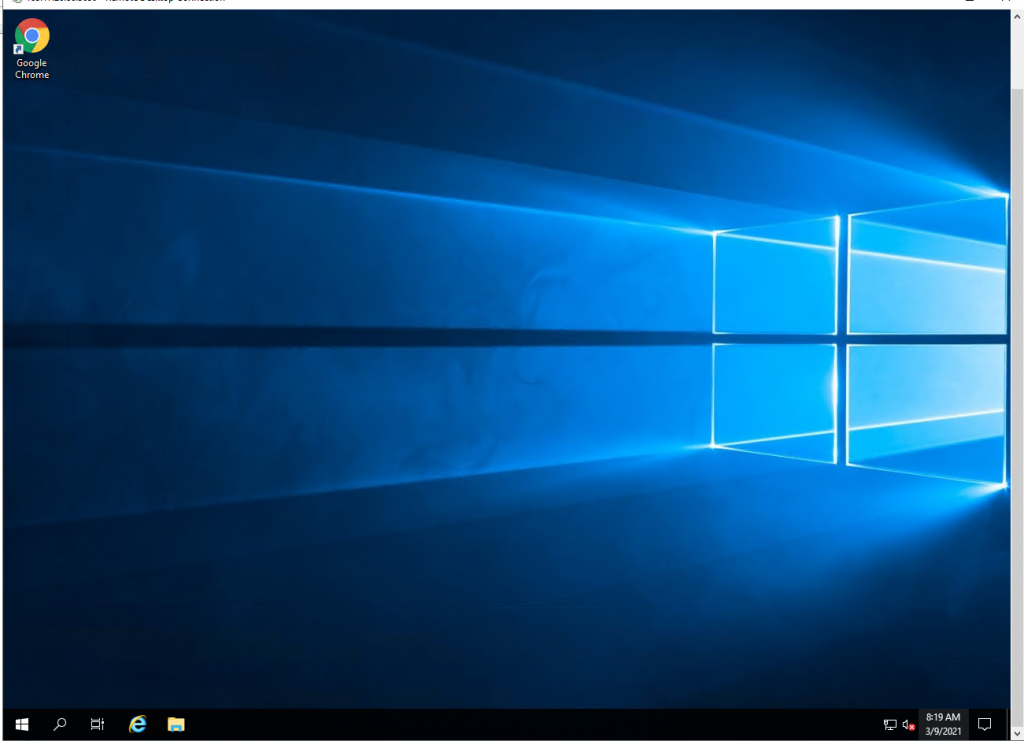This screenshot has width=1024, height=741.
Task: Click the muted volume tray icon
Action: point(908,724)
